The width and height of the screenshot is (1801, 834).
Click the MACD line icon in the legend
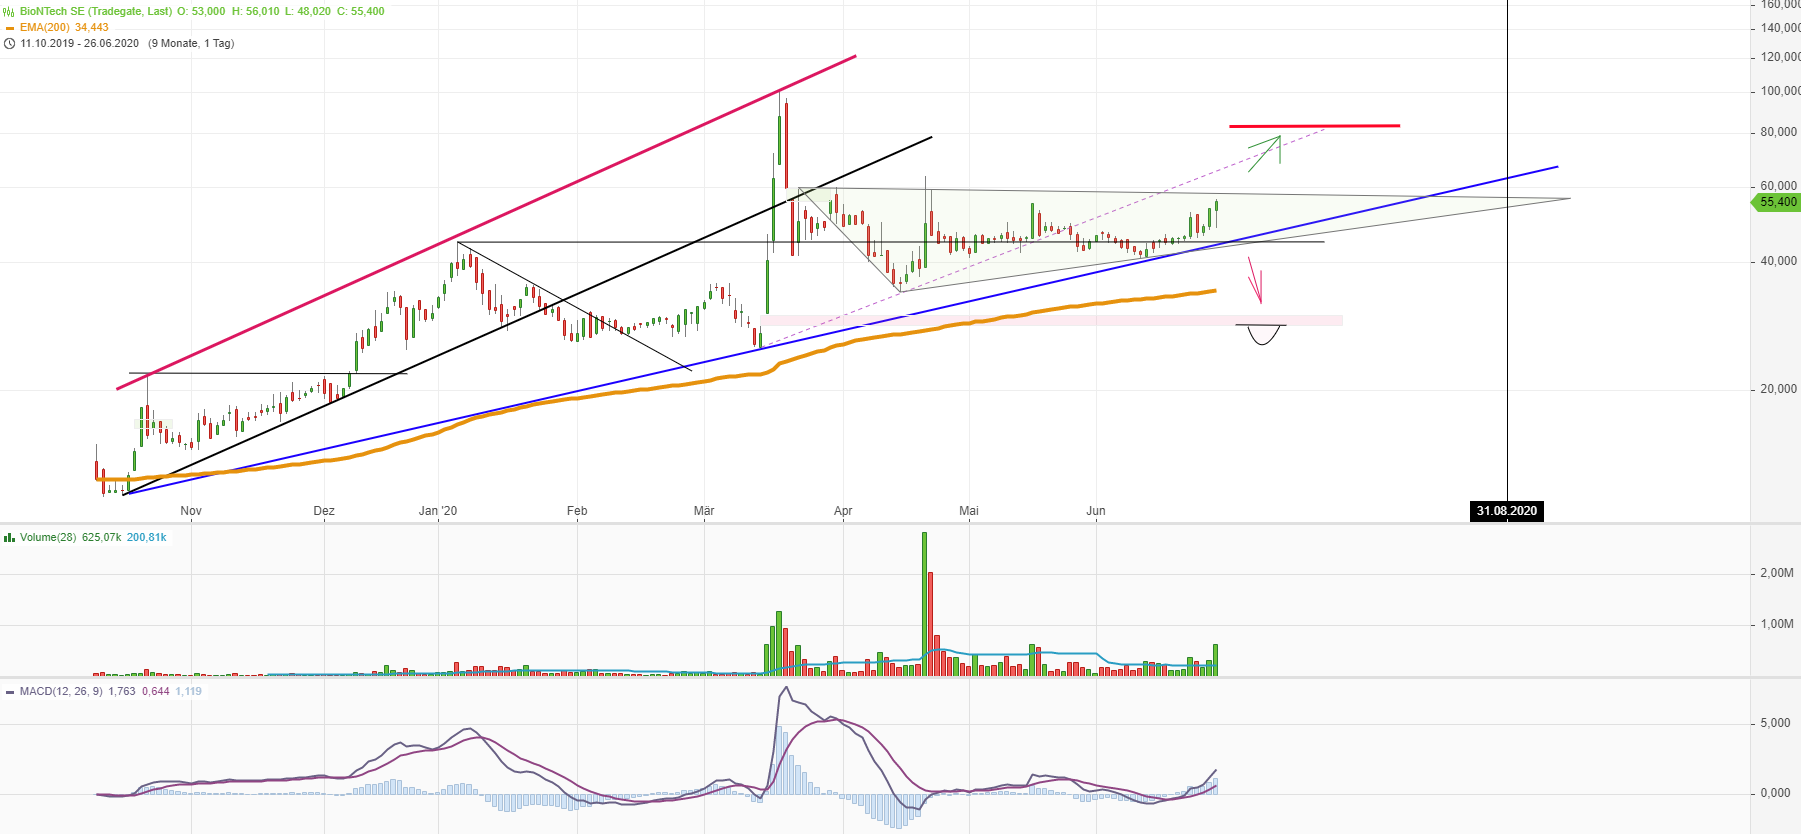tap(9, 692)
